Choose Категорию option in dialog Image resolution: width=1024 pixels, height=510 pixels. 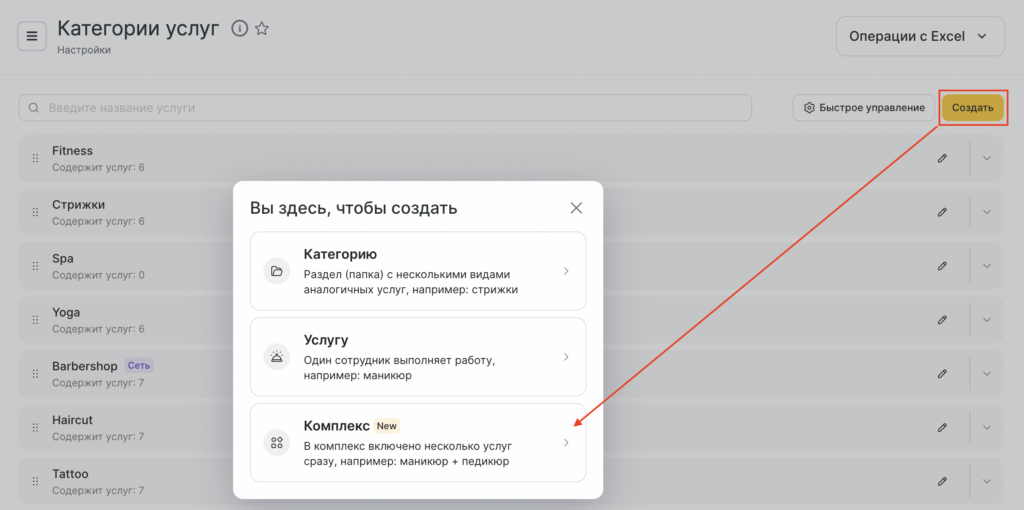pos(418,271)
